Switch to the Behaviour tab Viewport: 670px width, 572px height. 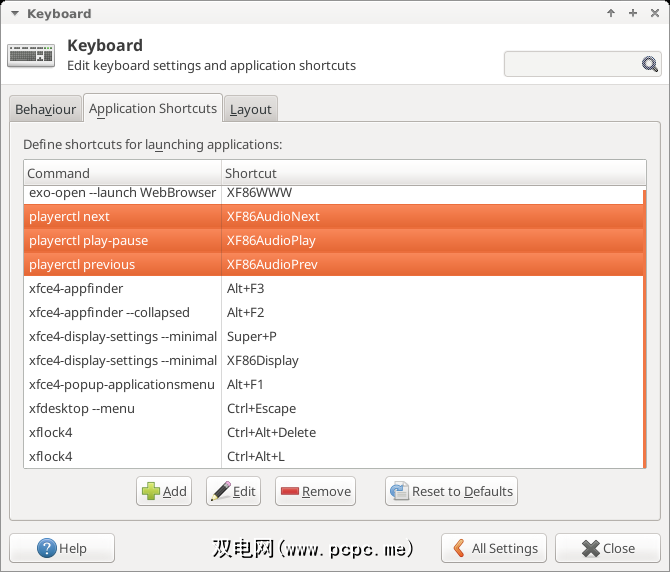(x=45, y=109)
